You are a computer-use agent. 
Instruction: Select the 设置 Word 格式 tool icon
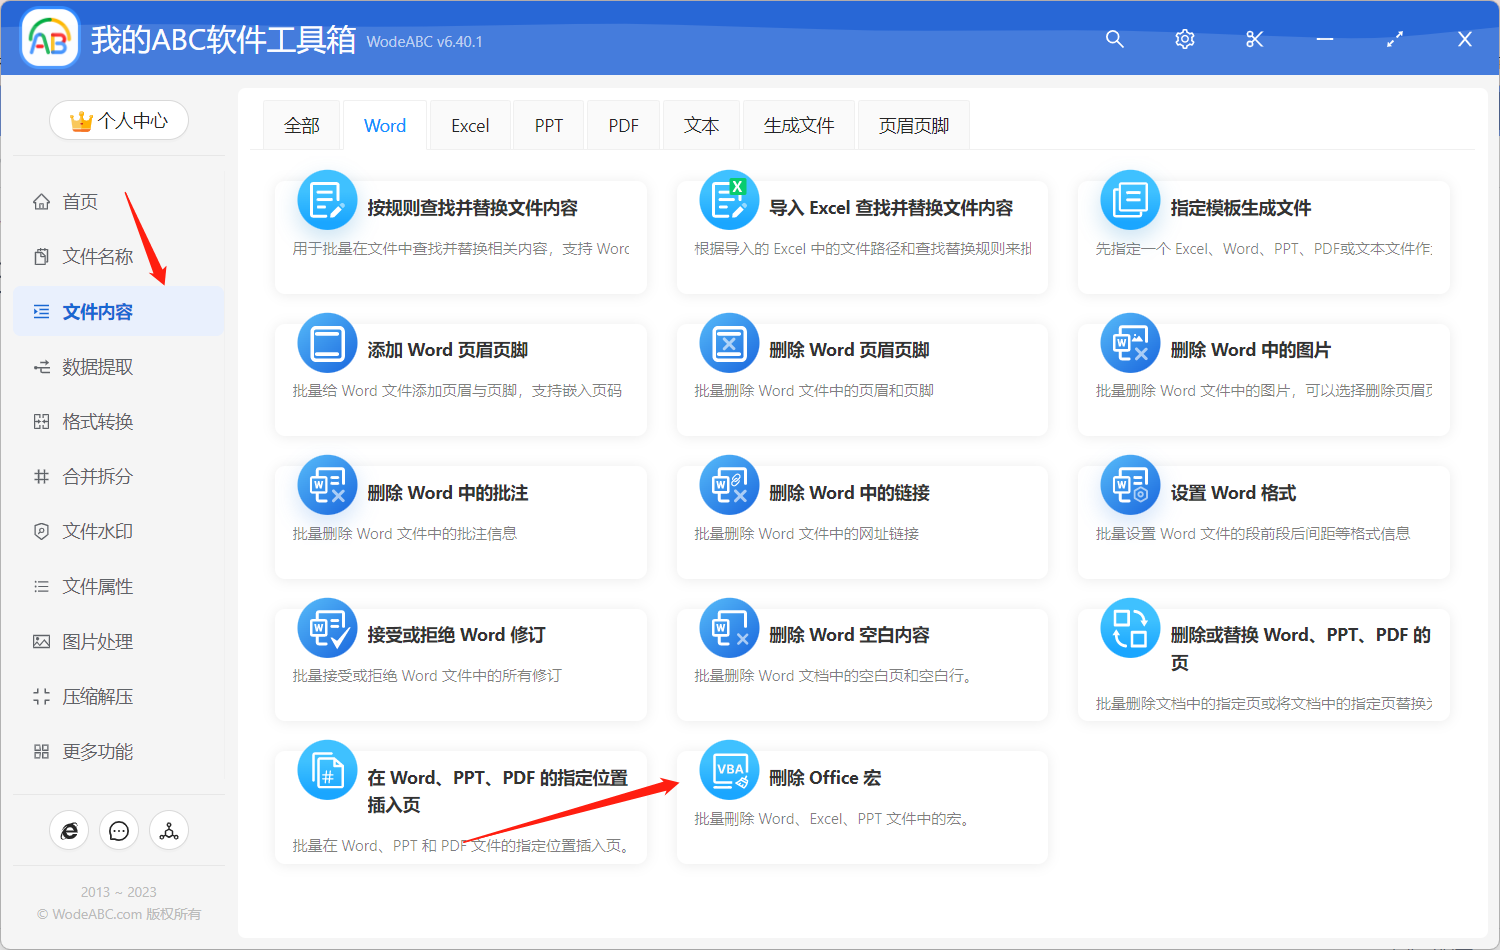point(1129,485)
